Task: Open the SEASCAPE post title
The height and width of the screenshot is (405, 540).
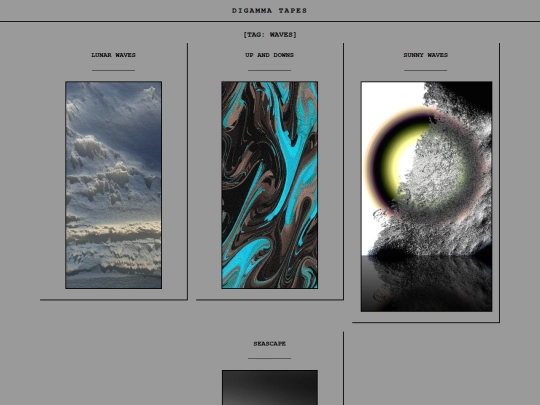Action: tap(270, 344)
